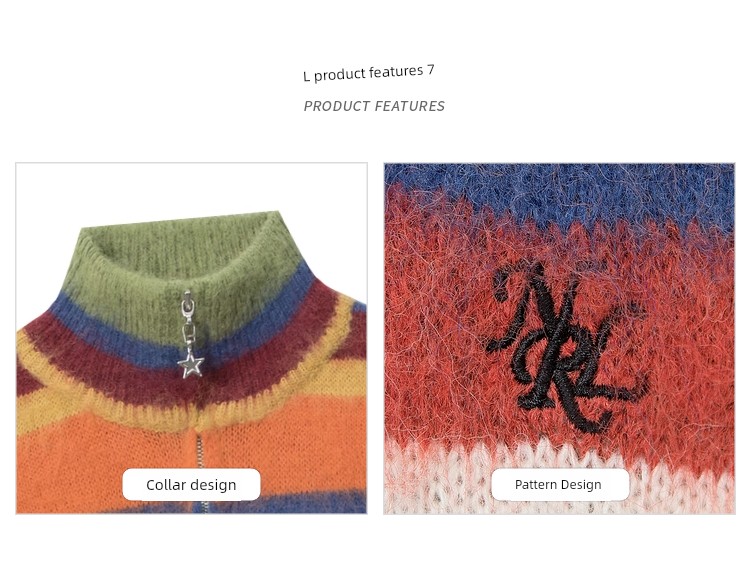
Task: Click the black embroidered monogram logo
Action: [x=566, y=348]
